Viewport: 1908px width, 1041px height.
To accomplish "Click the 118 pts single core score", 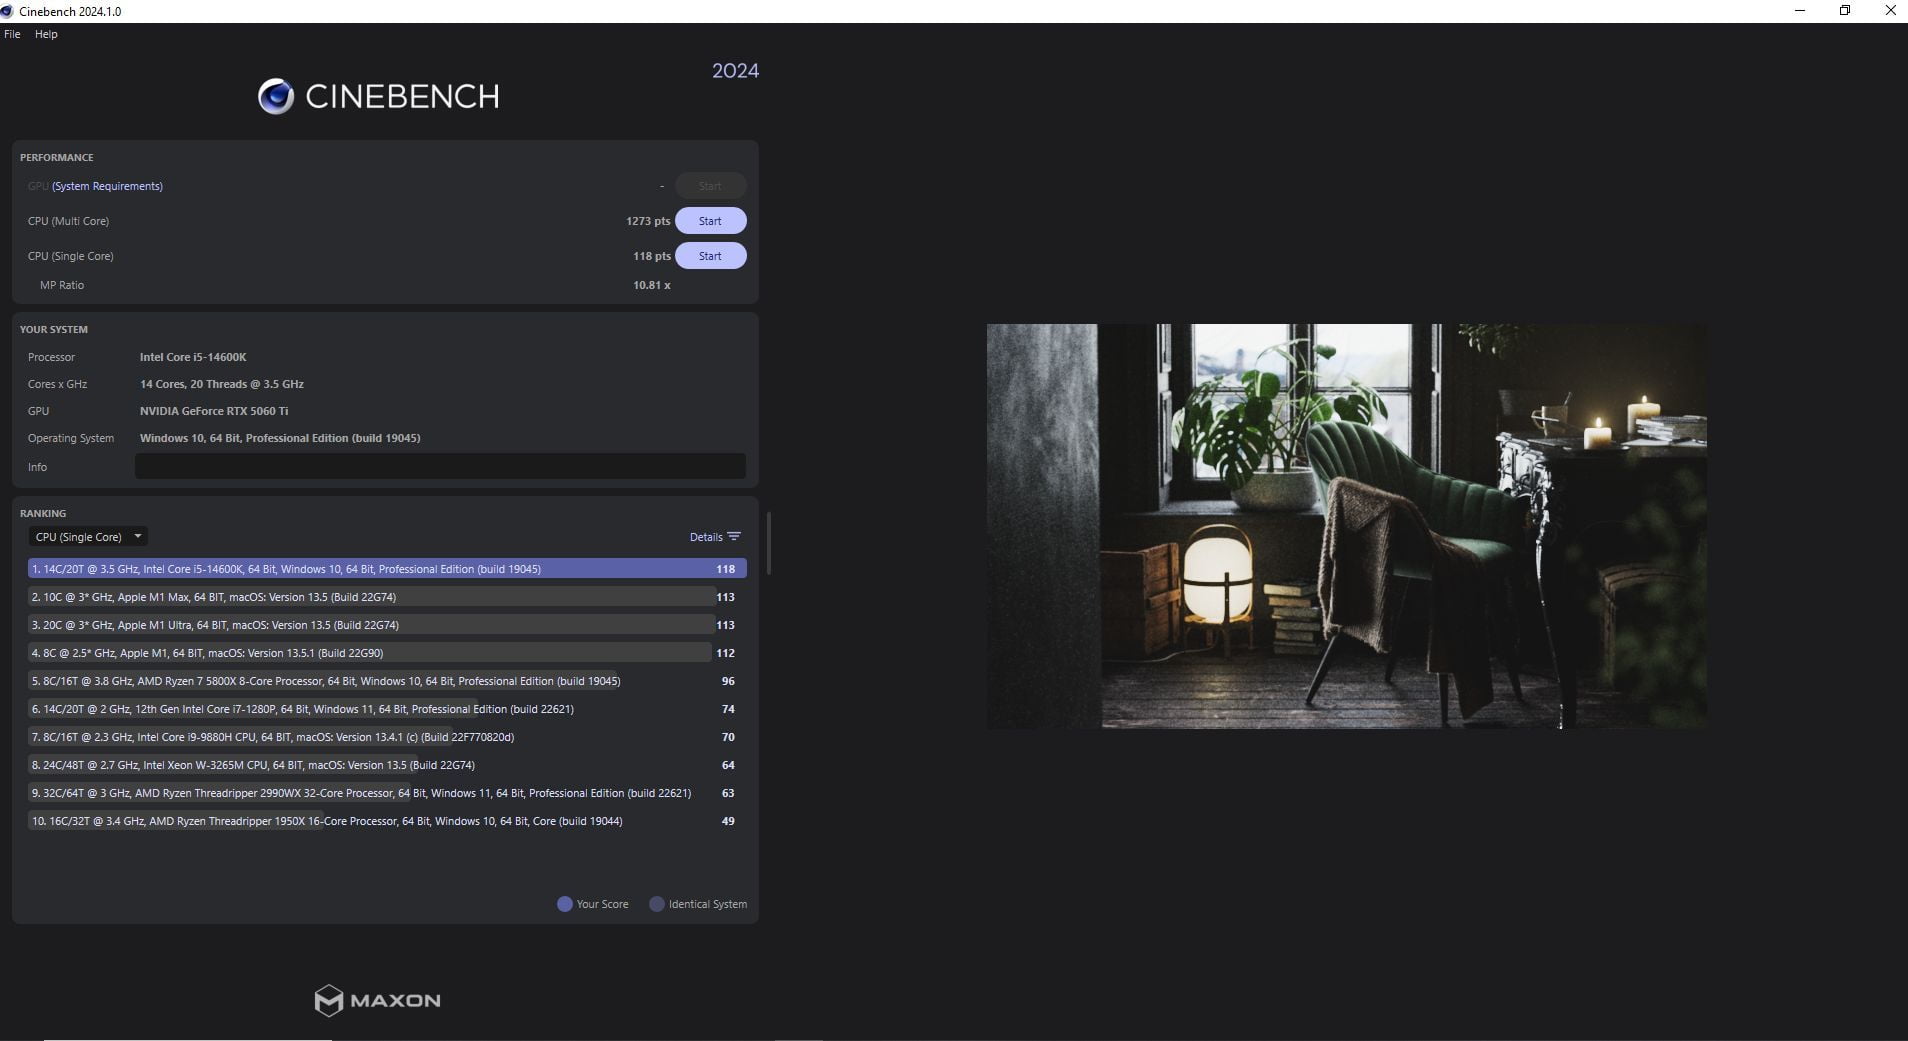I will pos(652,256).
